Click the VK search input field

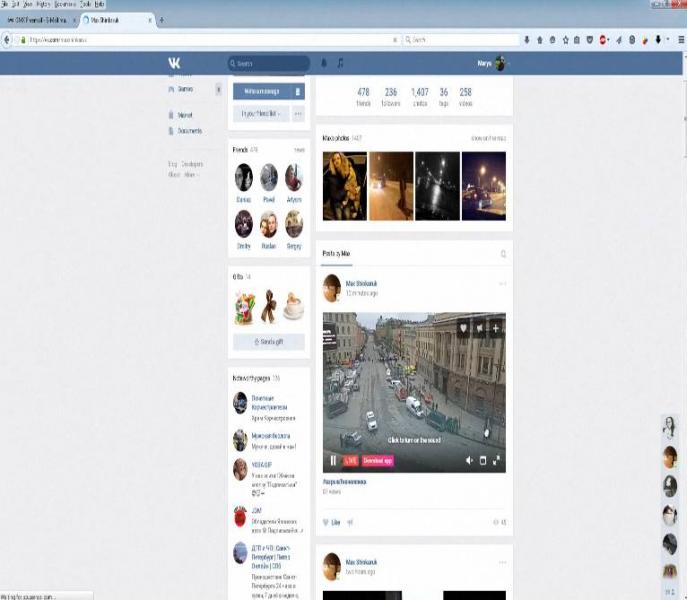pyautogui.click(x=269, y=63)
